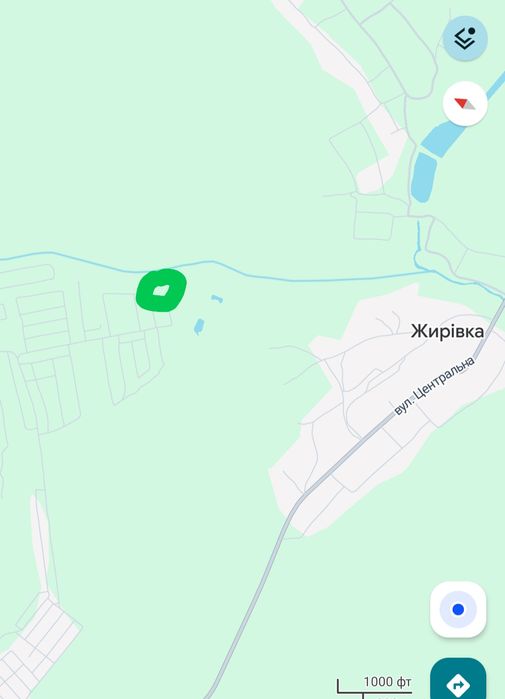Tap the green highlighted plot marker
Image resolution: width=505 pixels, height=699 pixels.
161,290
